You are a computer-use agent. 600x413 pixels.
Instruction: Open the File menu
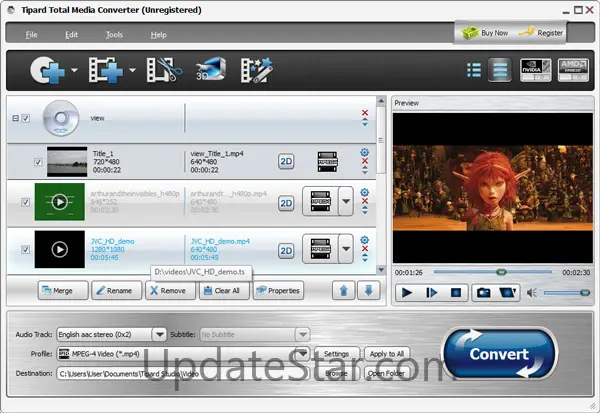pyautogui.click(x=31, y=35)
